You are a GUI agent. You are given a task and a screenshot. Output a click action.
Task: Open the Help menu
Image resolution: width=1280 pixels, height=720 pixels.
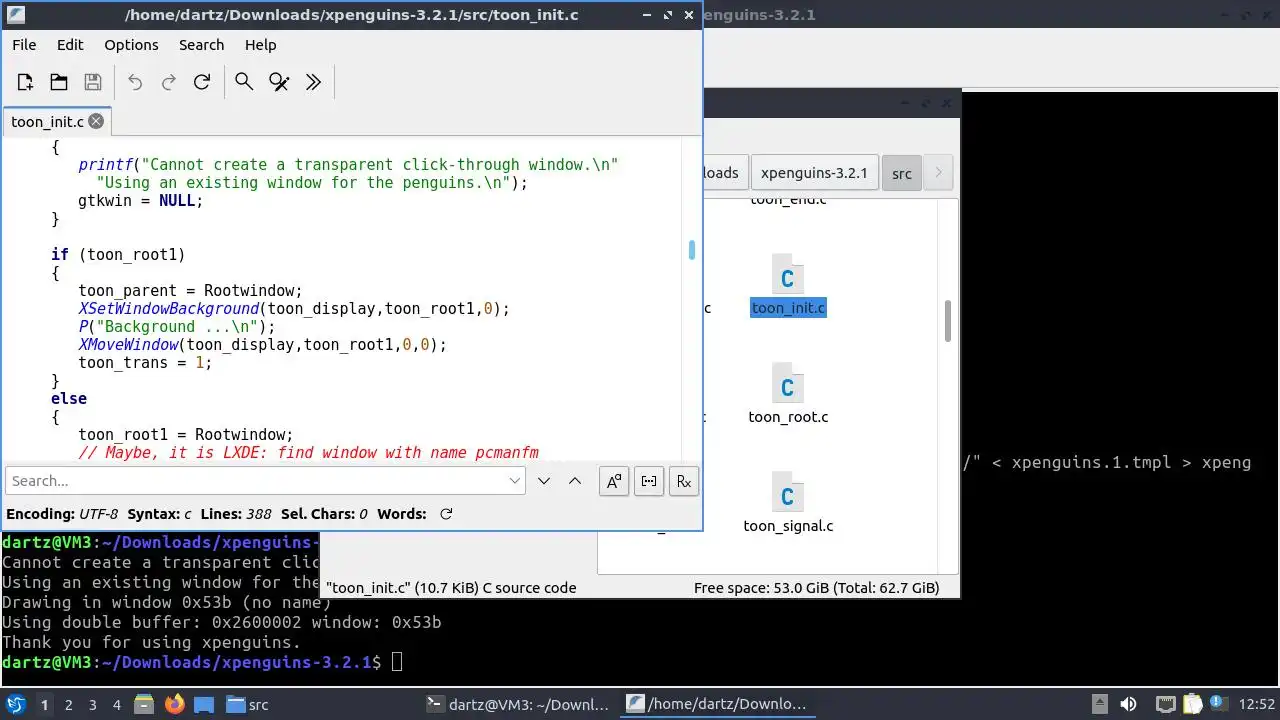click(260, 45)
